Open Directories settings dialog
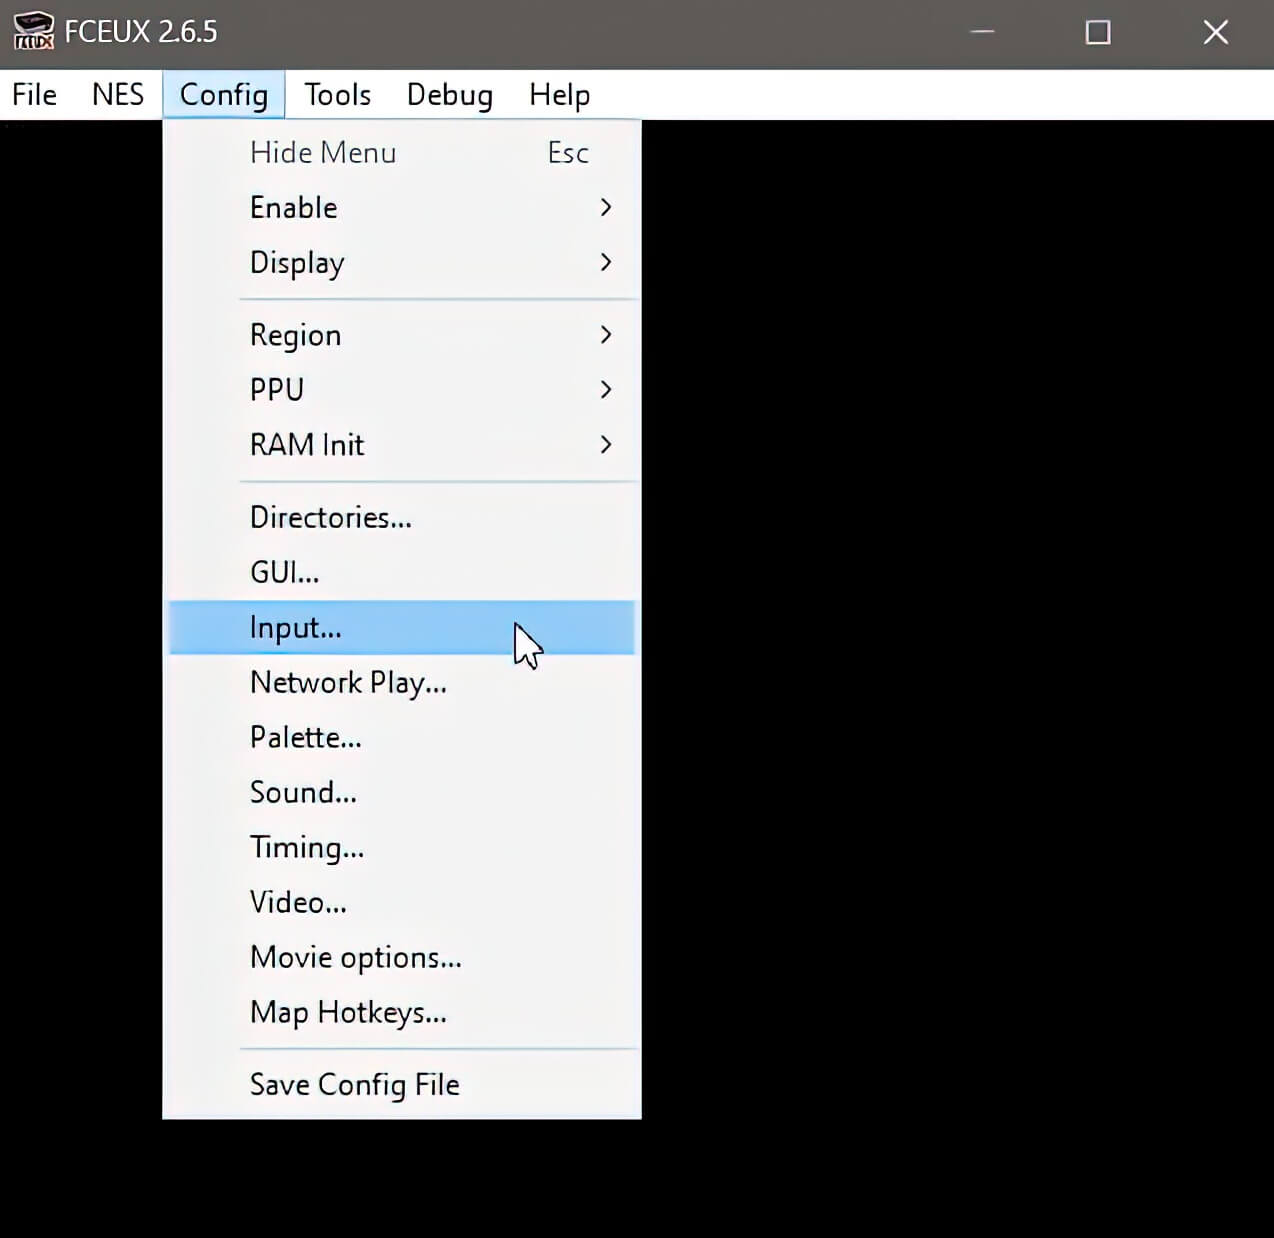The image size is (1274, 1238). click(x=331, y=518)
